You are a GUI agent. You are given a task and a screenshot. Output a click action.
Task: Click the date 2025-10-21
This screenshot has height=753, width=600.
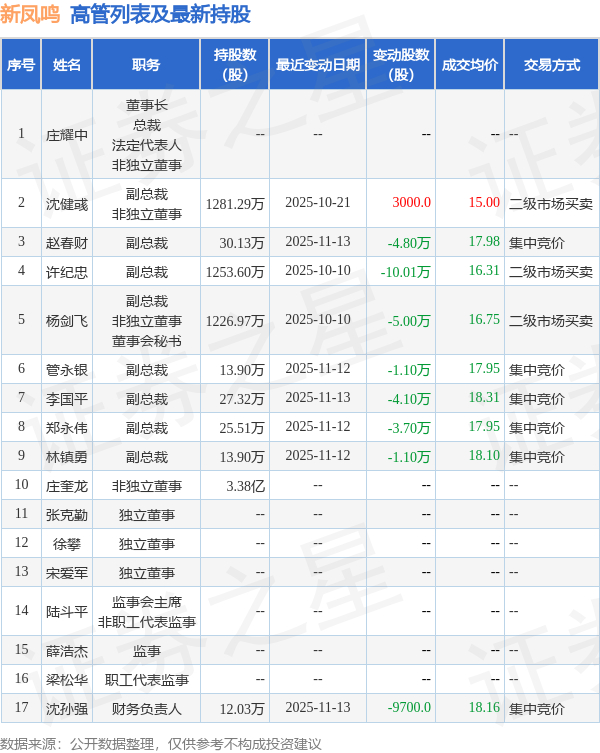[x=318, y=203]
